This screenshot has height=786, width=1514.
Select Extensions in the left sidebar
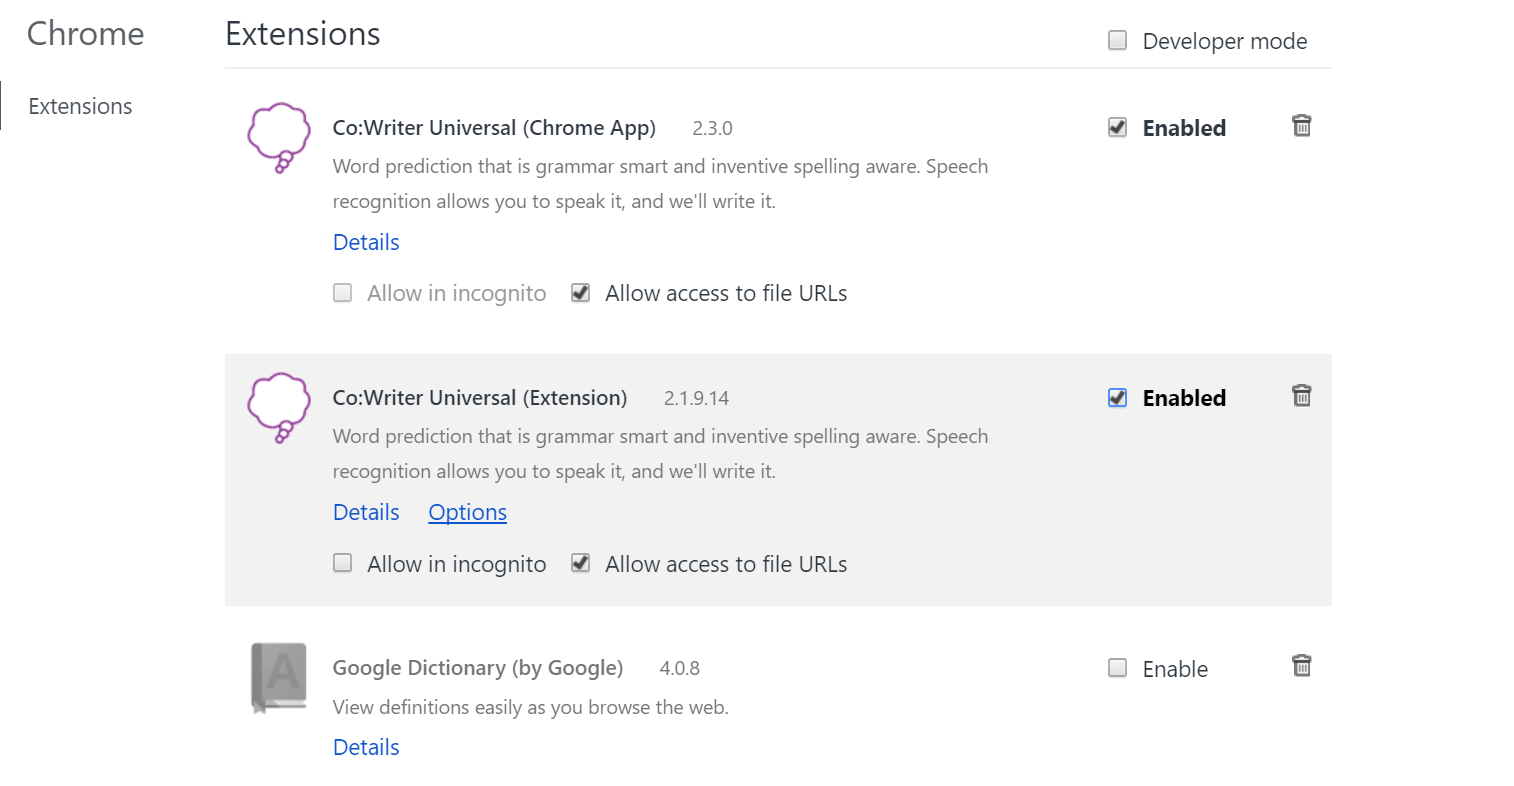tap(80, 106)
